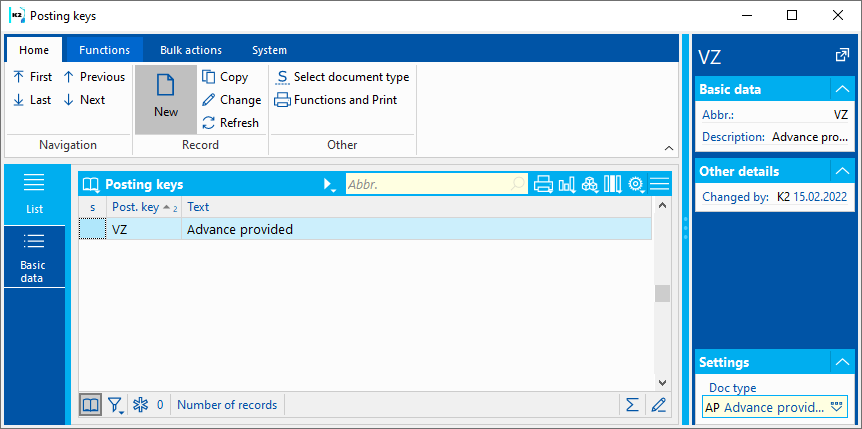Click the New record button

pos(166,98)
